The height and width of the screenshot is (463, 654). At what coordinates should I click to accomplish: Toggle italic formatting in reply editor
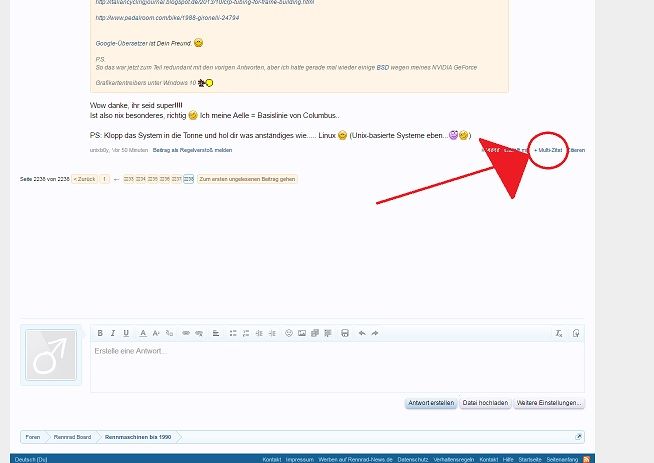(113, 333)
